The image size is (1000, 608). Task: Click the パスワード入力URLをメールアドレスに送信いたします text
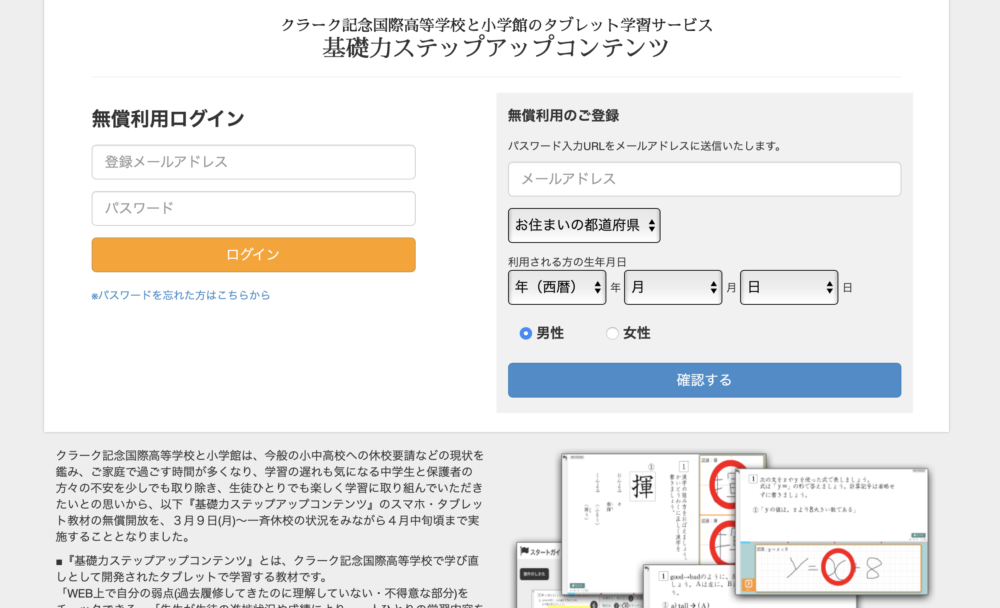[x=645, y=146]
